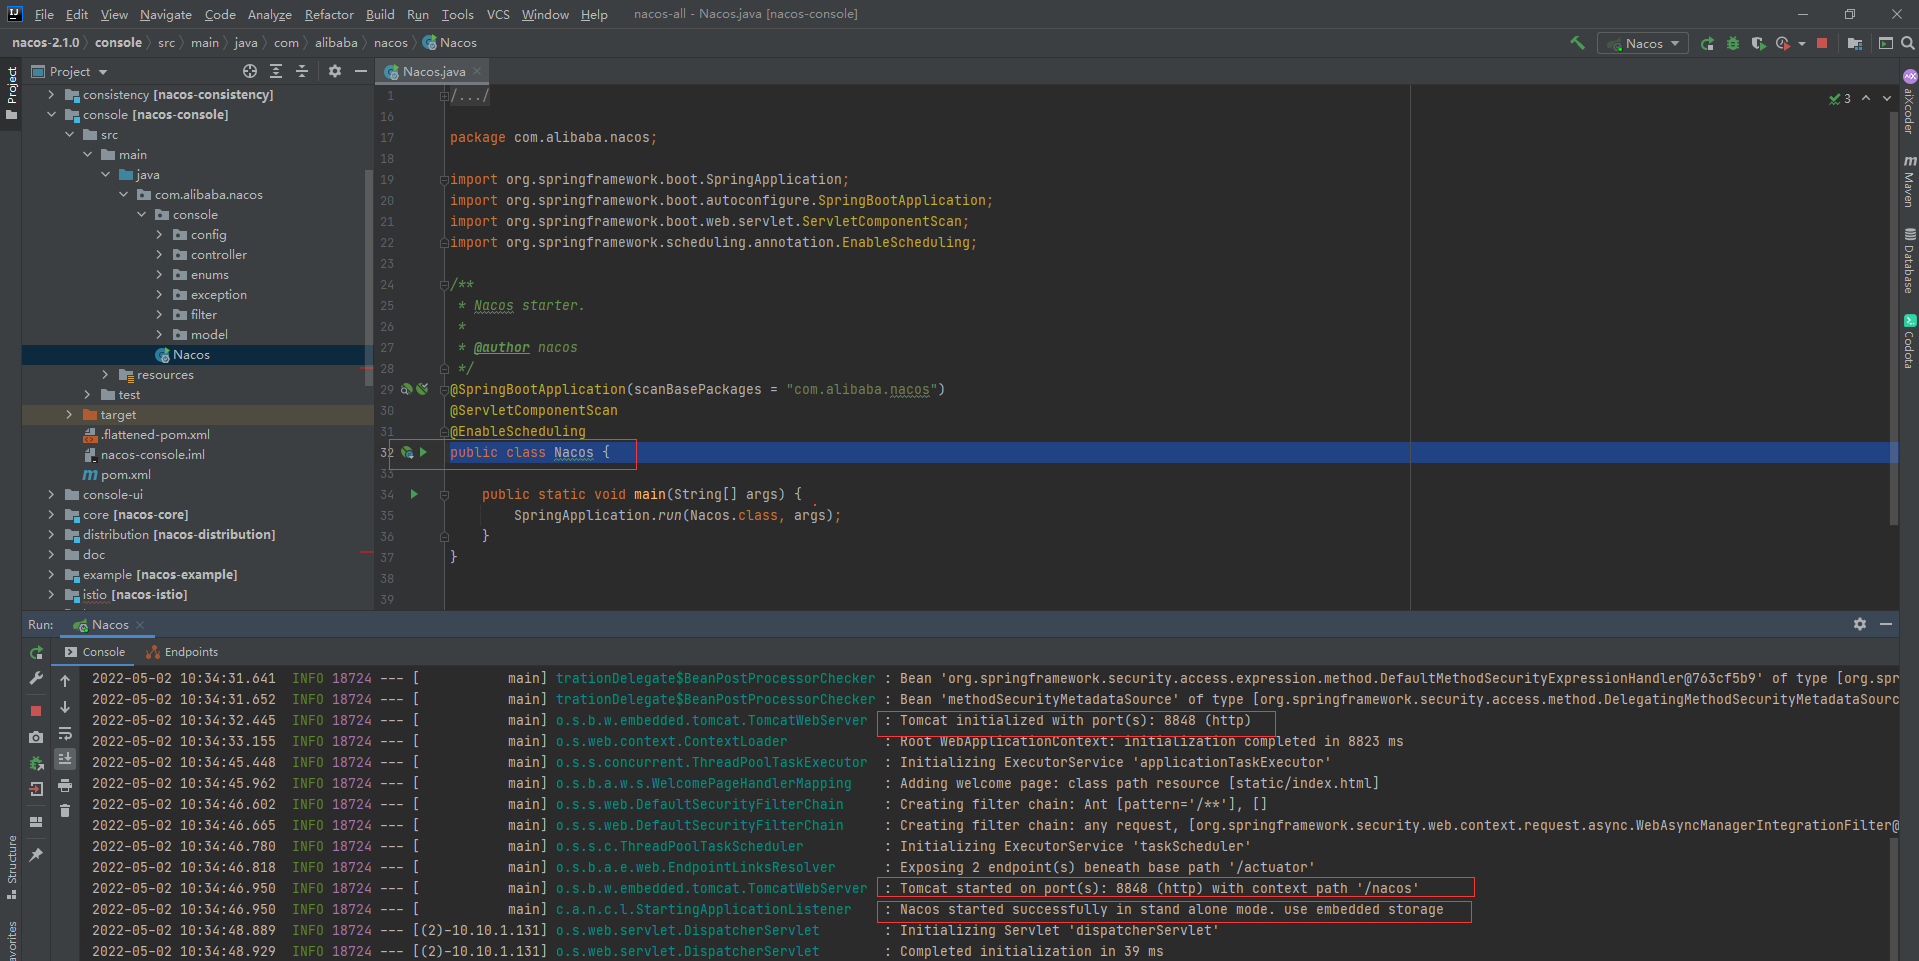Switch to the Endpoints tab
This screenshot has width=1919, height=961.
coord(182,652)
